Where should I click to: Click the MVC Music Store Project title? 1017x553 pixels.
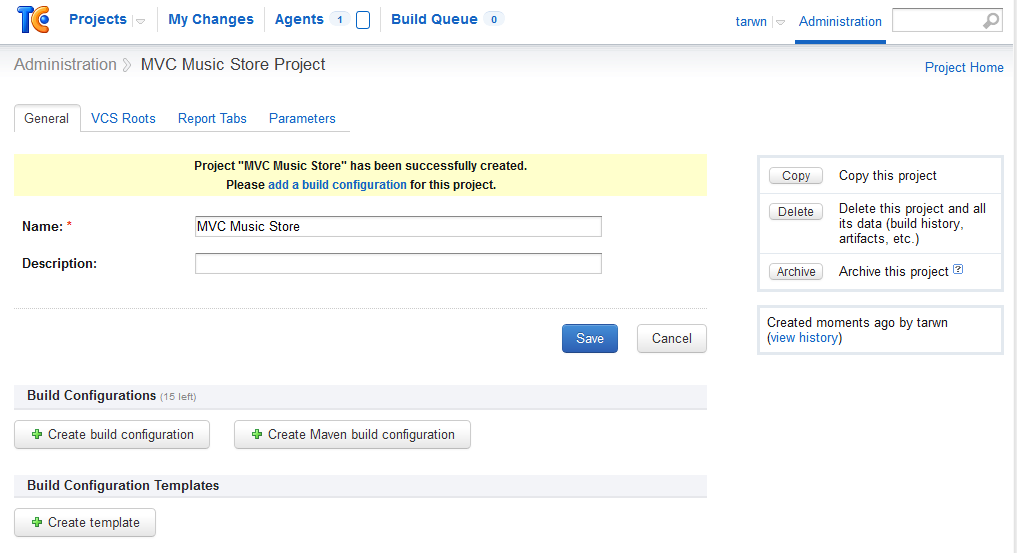tap(233, 64)
